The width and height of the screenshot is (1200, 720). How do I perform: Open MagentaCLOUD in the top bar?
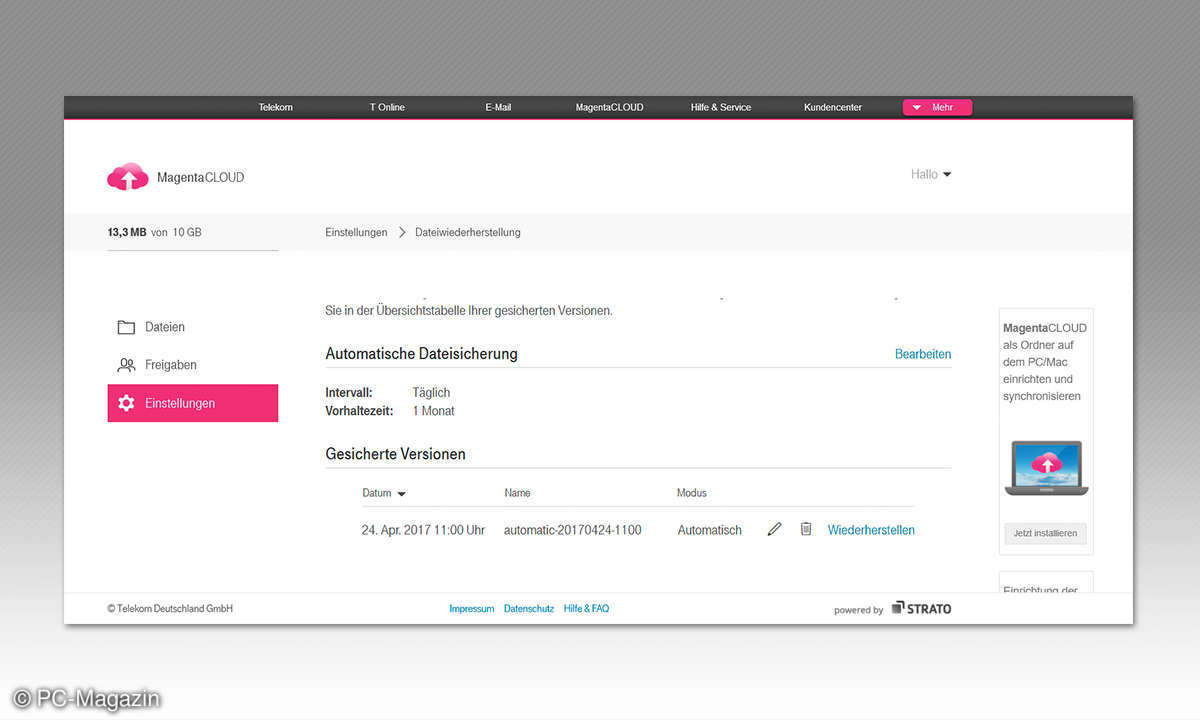tap(609, 107)
